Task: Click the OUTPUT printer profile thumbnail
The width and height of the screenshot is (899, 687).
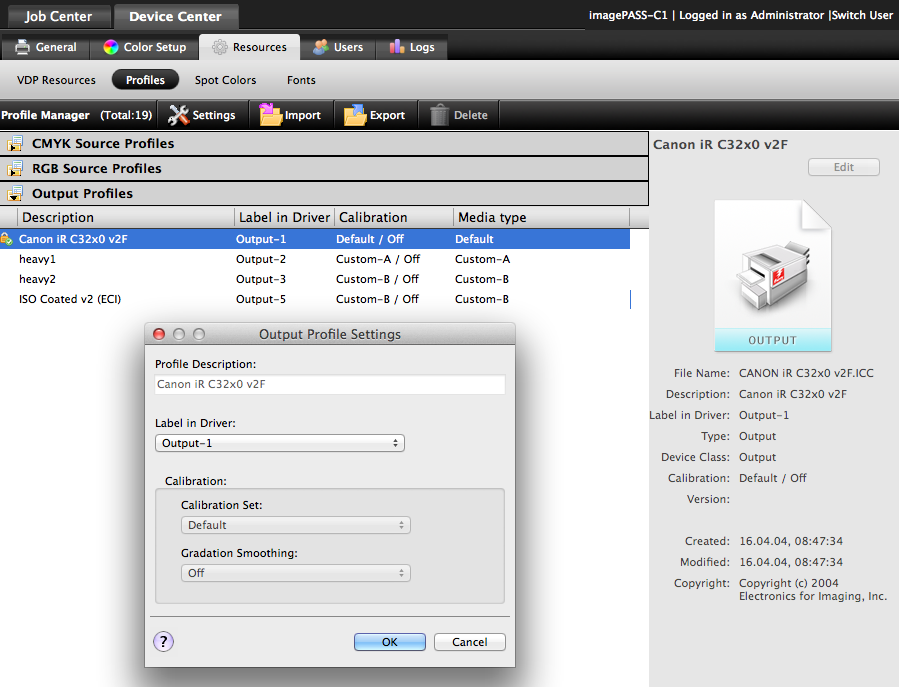Action: (772, 275)
